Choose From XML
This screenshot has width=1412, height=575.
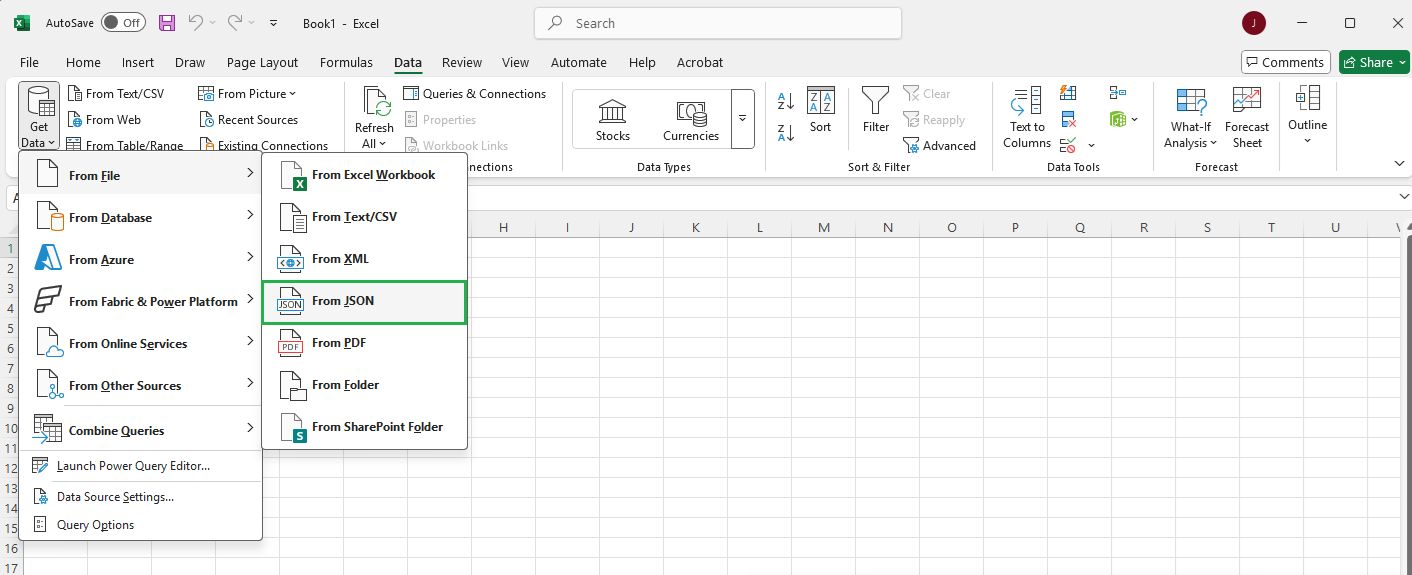[x=364, y=259]
